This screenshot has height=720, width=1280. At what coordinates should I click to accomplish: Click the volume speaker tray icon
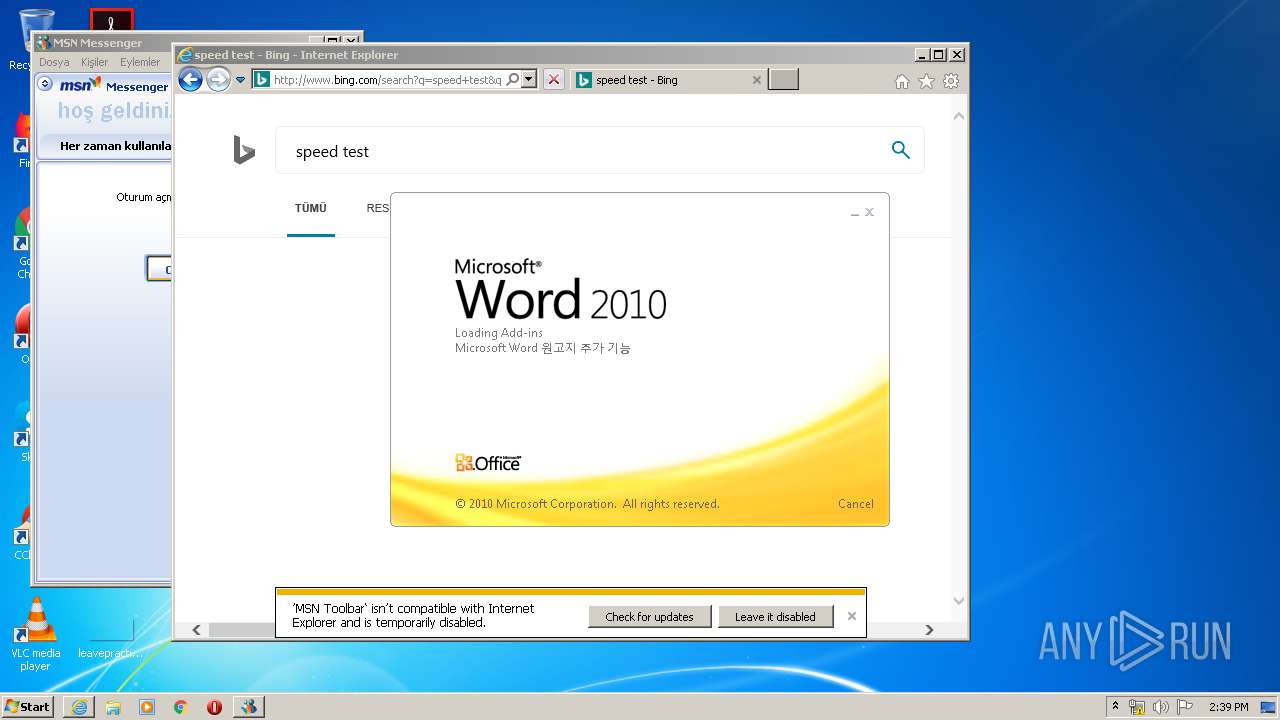click(1161, 707)
